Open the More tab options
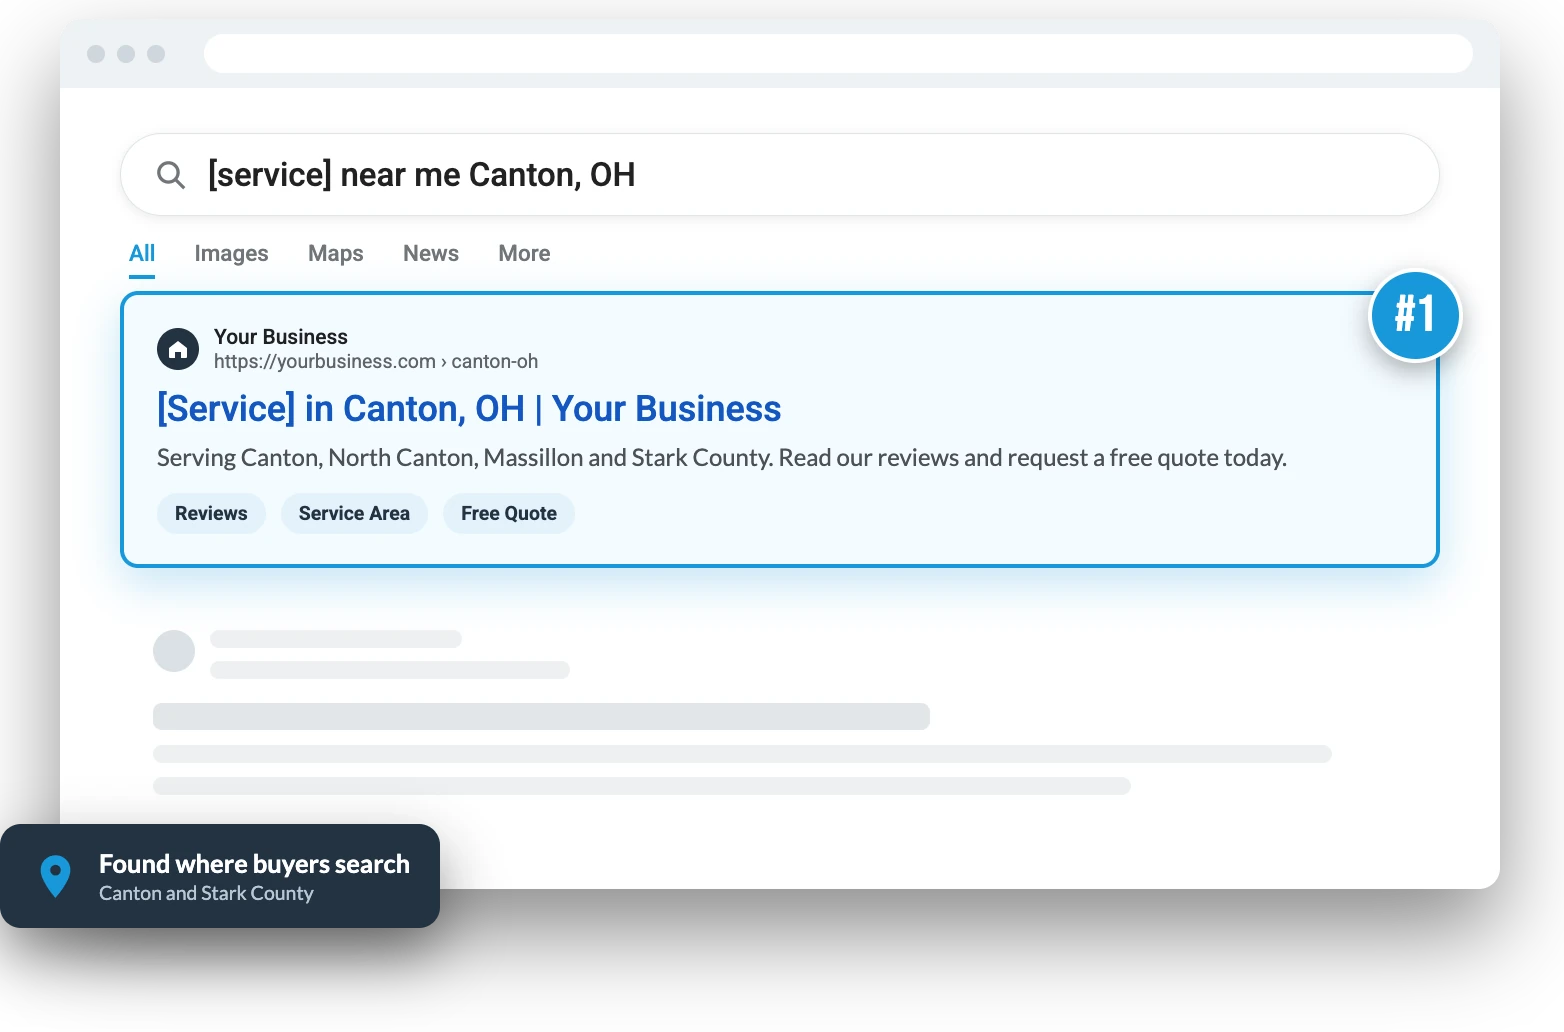Screen dimensions: 1564x1032 pos(524,253)
